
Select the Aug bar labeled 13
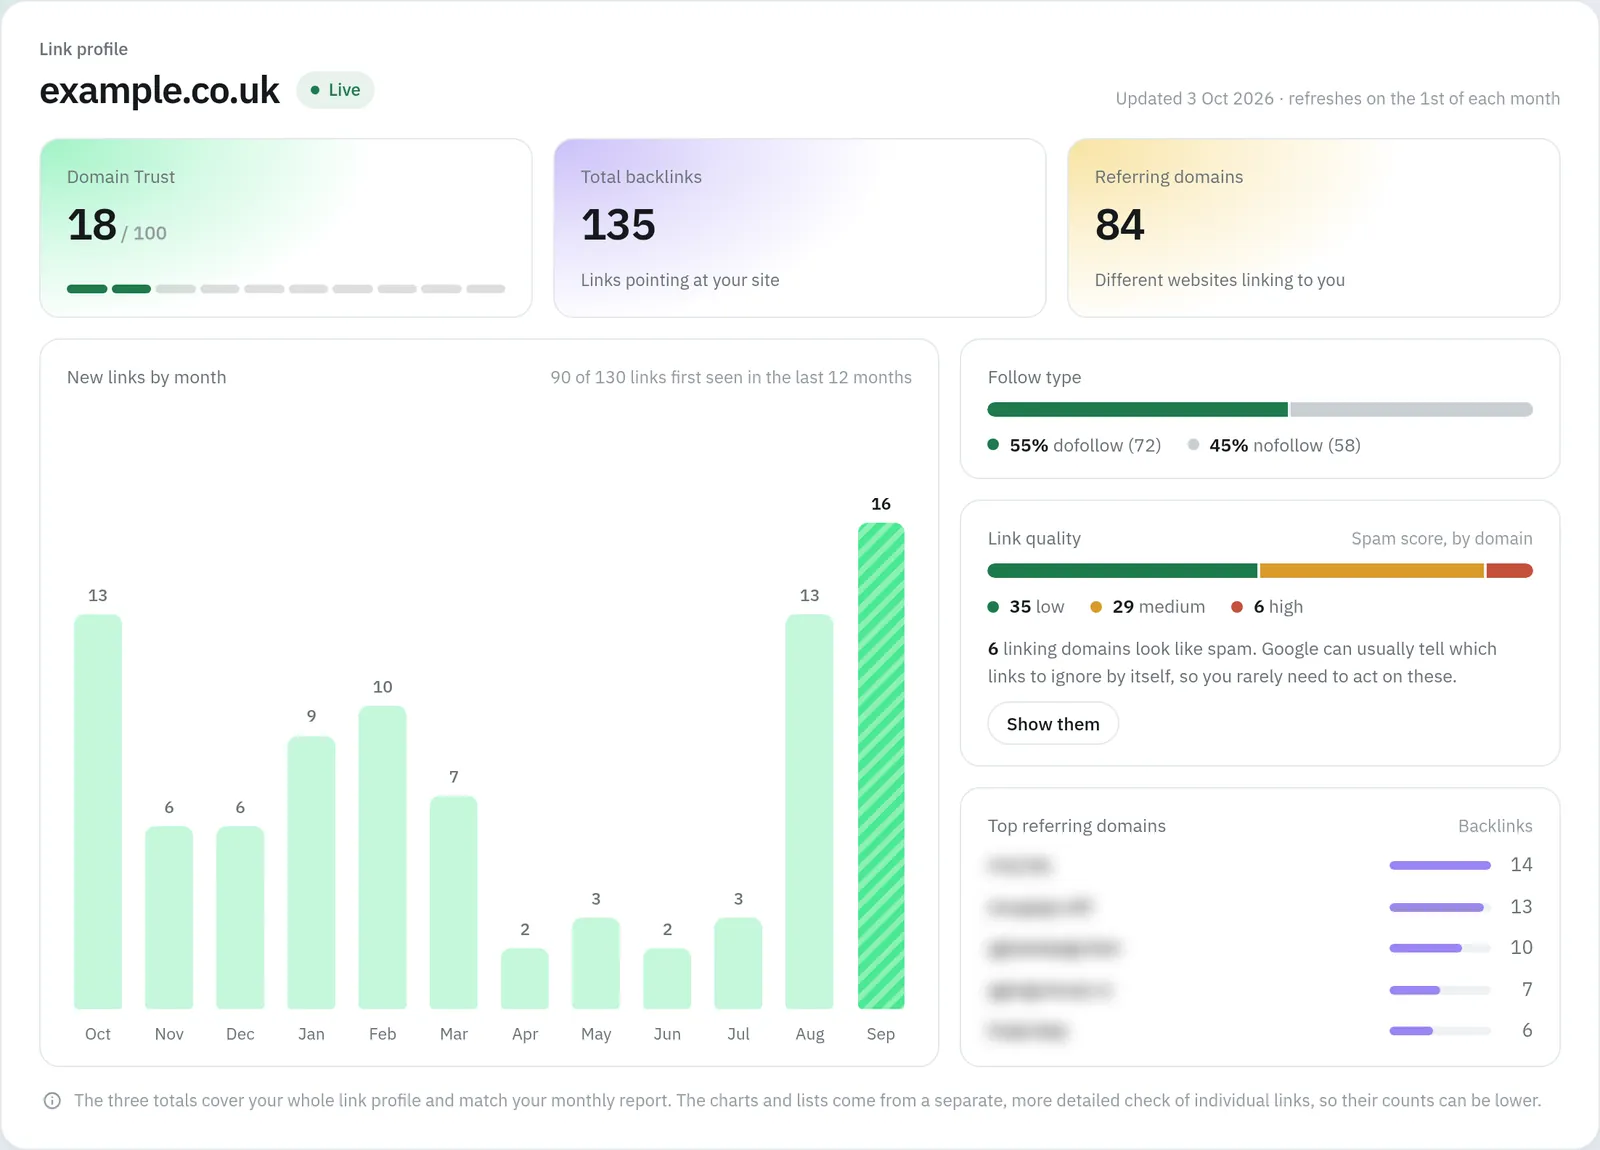tap(809, 811)
